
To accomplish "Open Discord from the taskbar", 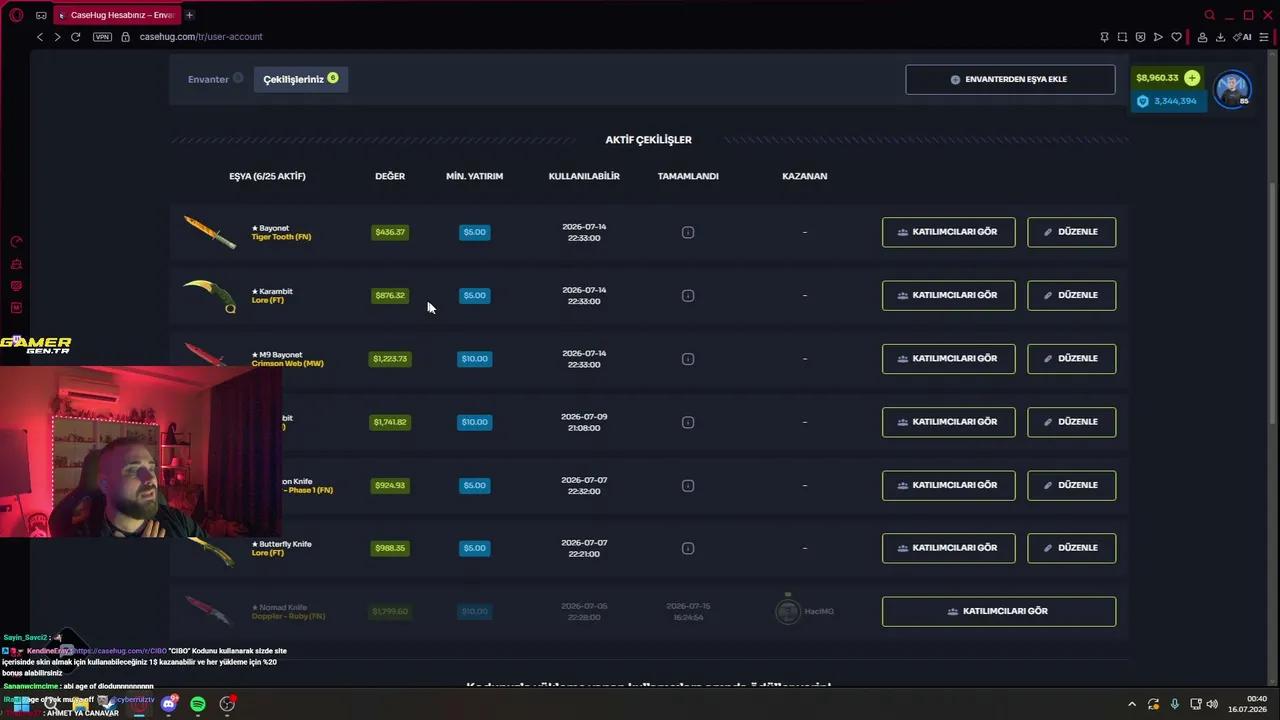I will pos(169,704).
